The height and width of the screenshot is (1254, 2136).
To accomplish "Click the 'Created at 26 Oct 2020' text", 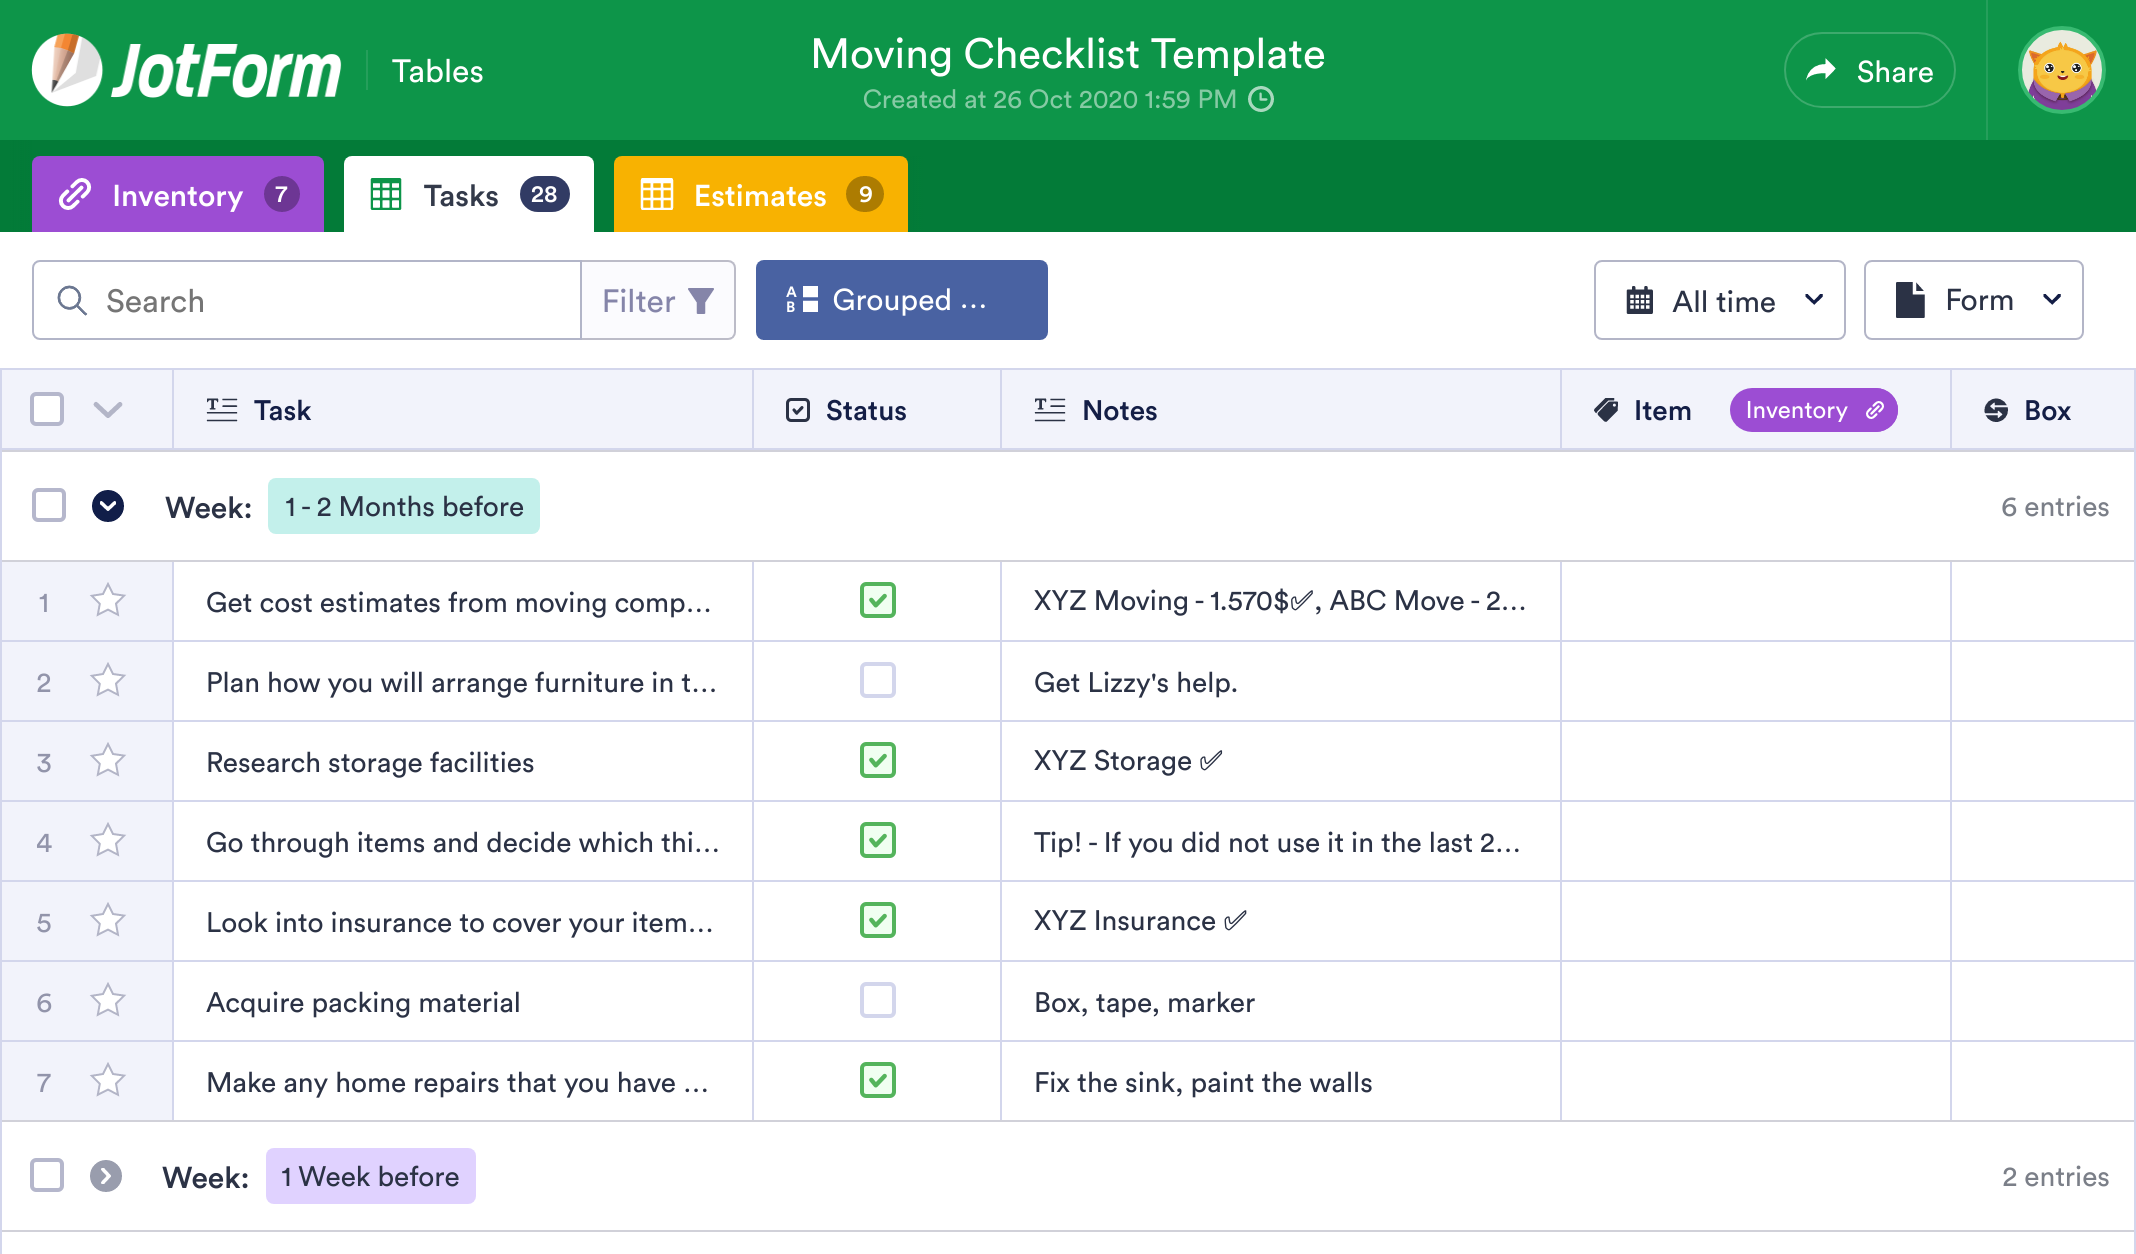I will [x=1050, y=99].
